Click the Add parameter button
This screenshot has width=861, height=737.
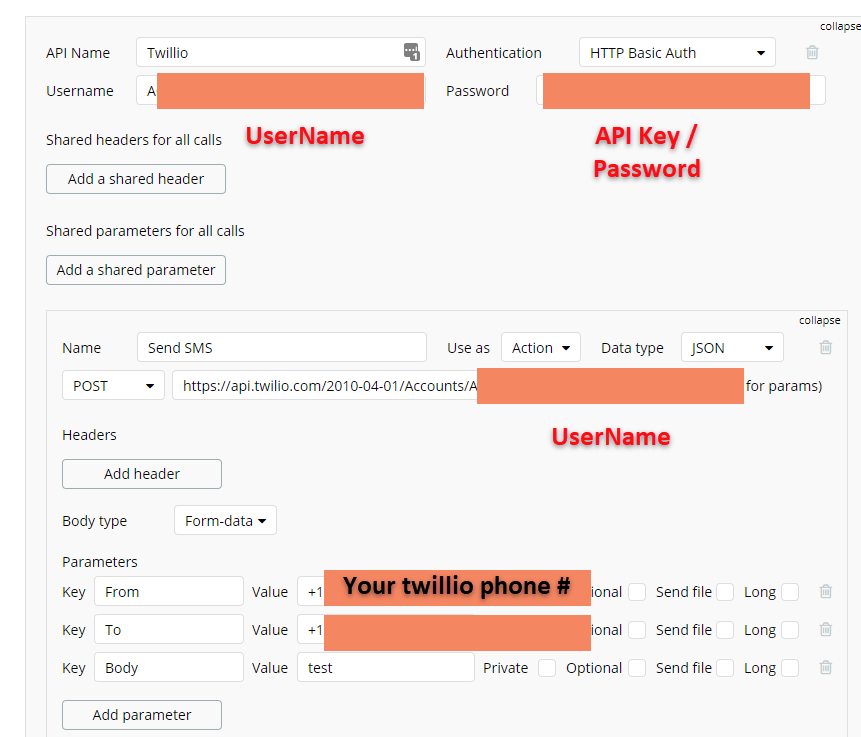click(x=142, y=715)
